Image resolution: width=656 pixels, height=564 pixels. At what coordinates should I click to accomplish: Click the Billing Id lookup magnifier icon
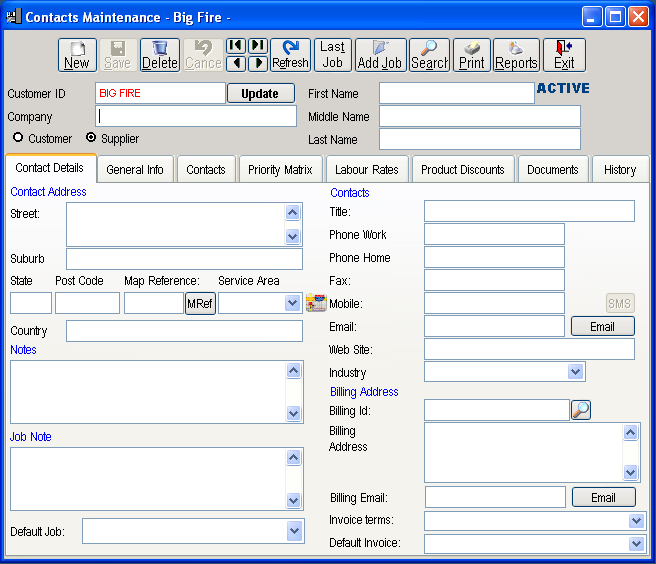click(x=581, y=410)
